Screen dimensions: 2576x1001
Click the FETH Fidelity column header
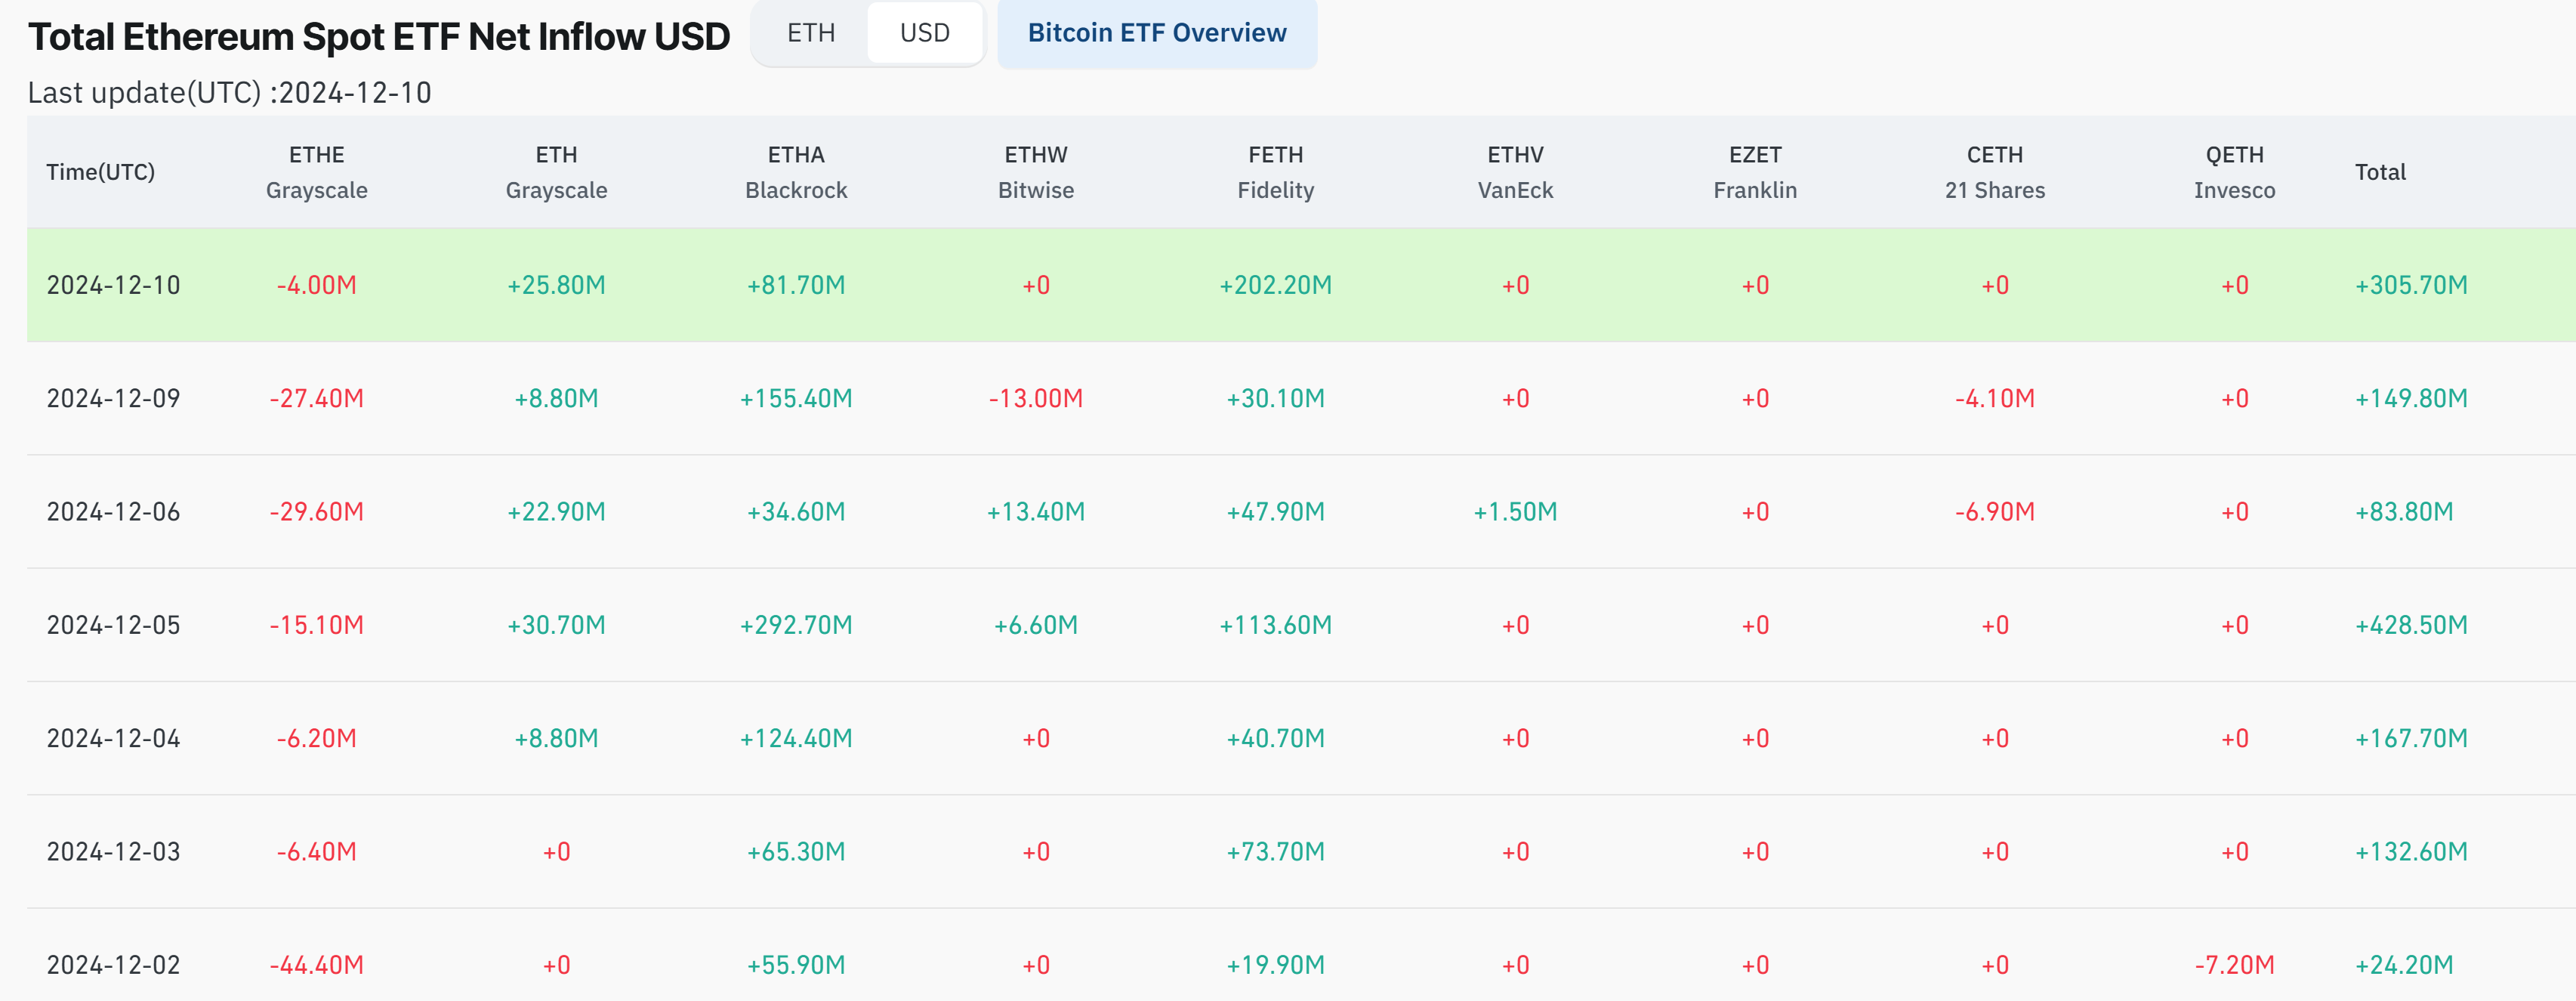[1275, 172]
